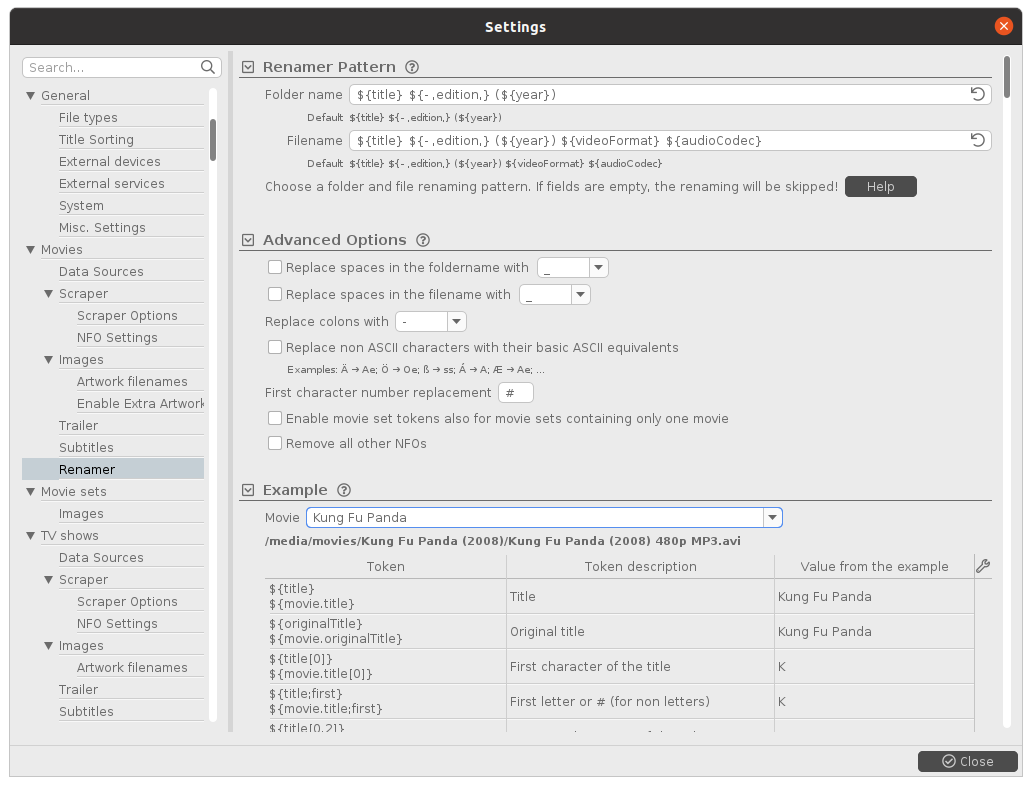Click the First character number replacement field
Image resolution: width=1032 pixels, height=786 pixels.
pyautogui.click(x=515, y=393)
